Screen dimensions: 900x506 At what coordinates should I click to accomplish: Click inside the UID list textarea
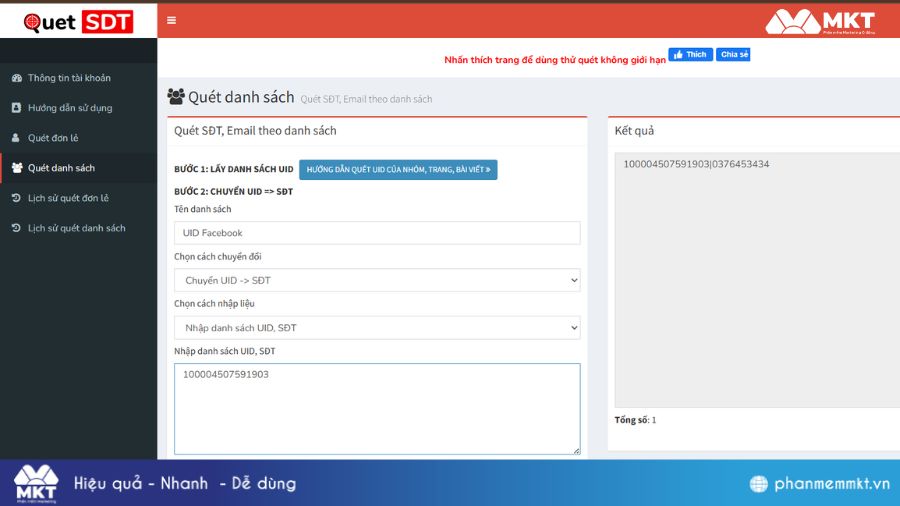click(377, 409)
